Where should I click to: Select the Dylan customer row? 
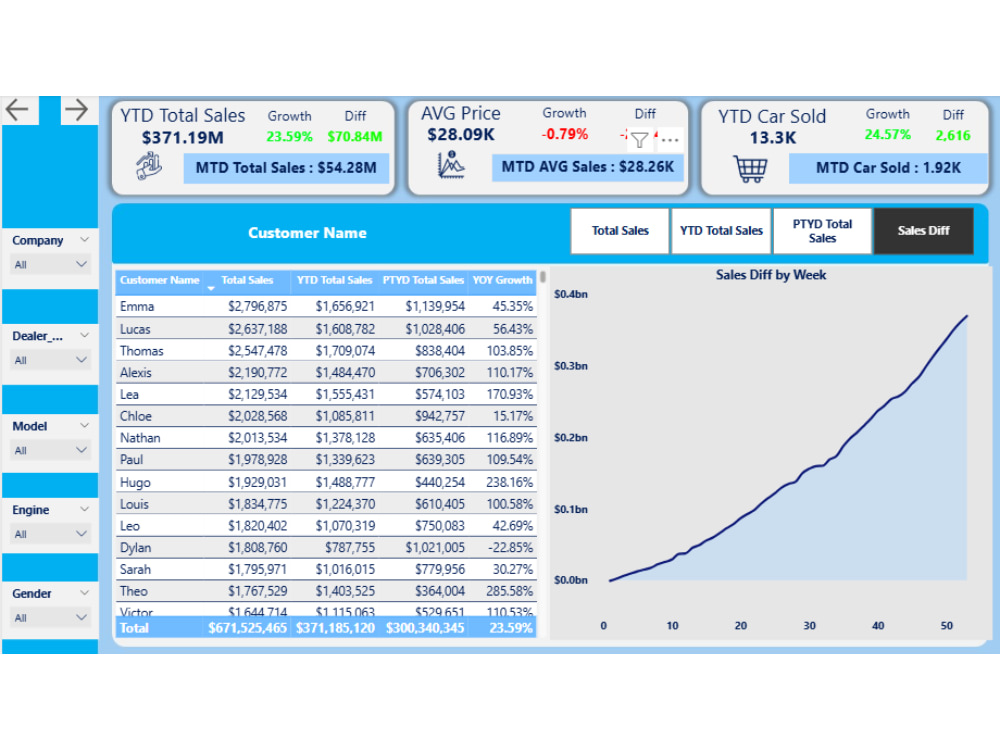(x=326, y=547)
